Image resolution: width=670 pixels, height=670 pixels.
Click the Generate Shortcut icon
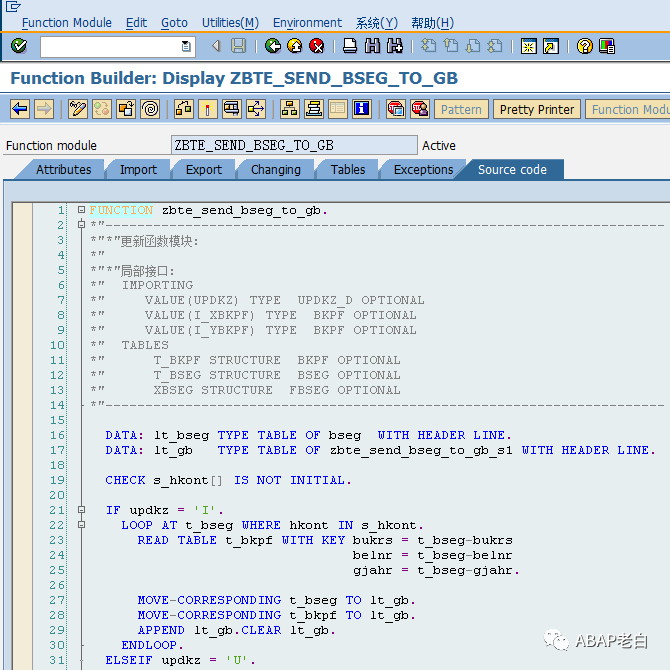tap(551, 46)
